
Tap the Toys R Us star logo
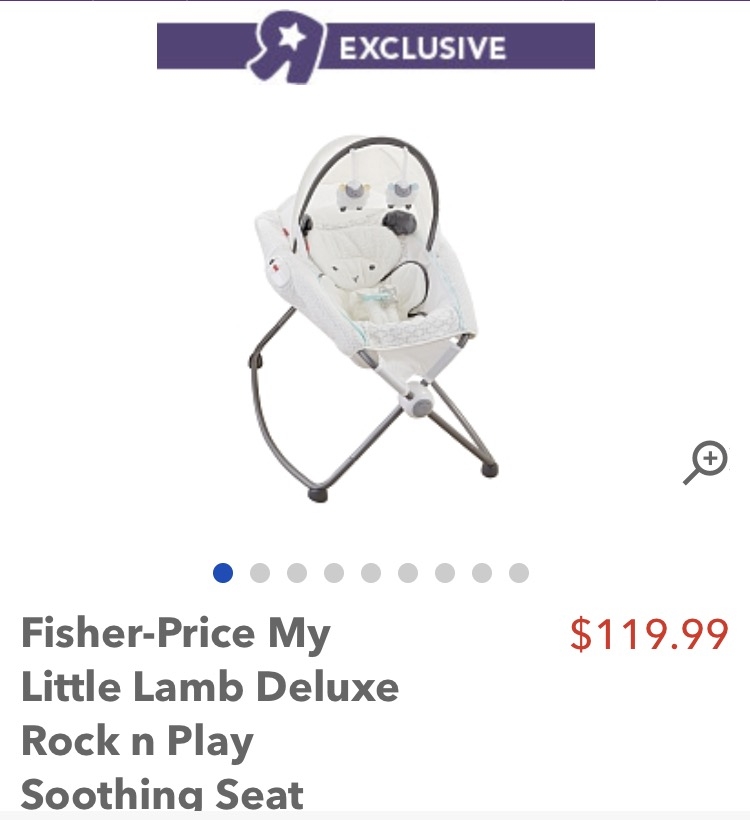coord(287,46)
